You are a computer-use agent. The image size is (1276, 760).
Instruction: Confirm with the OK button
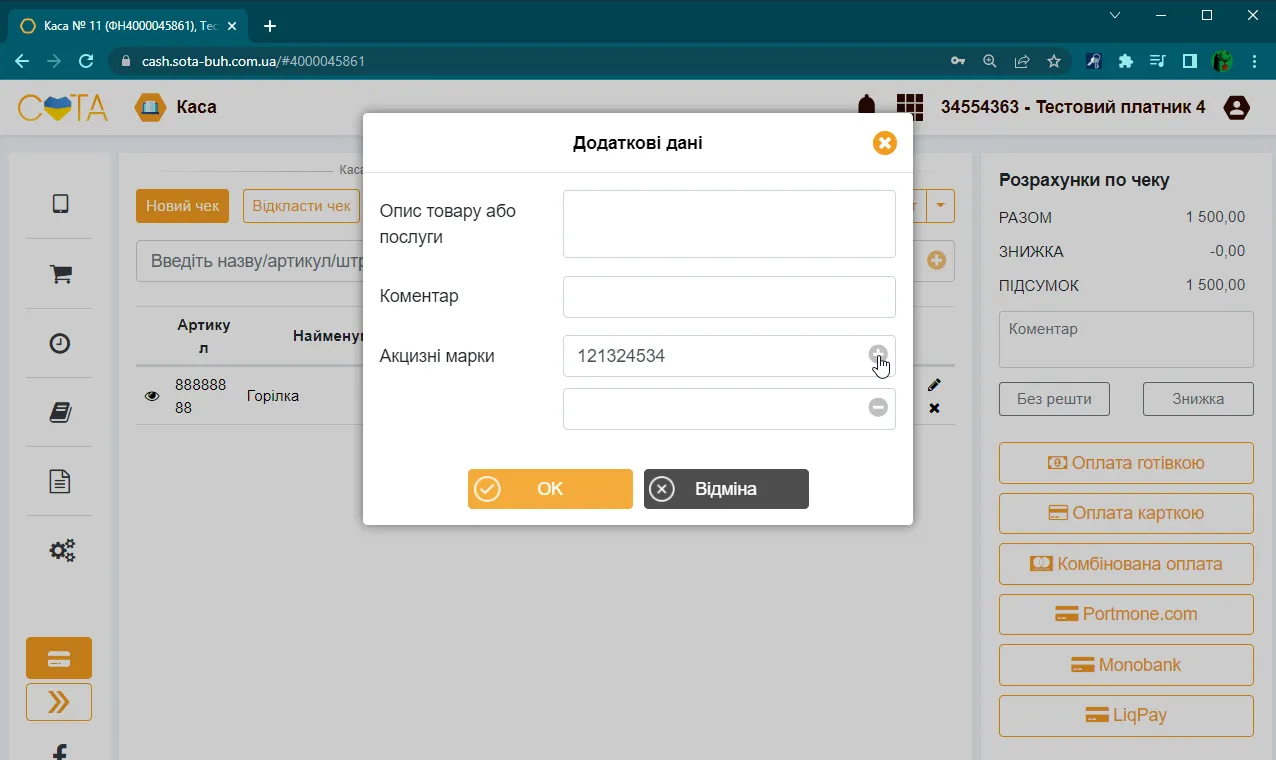point(550,489)
